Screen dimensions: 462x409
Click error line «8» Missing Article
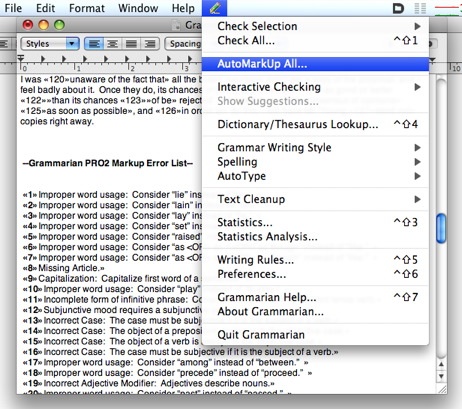pos(63,268)
